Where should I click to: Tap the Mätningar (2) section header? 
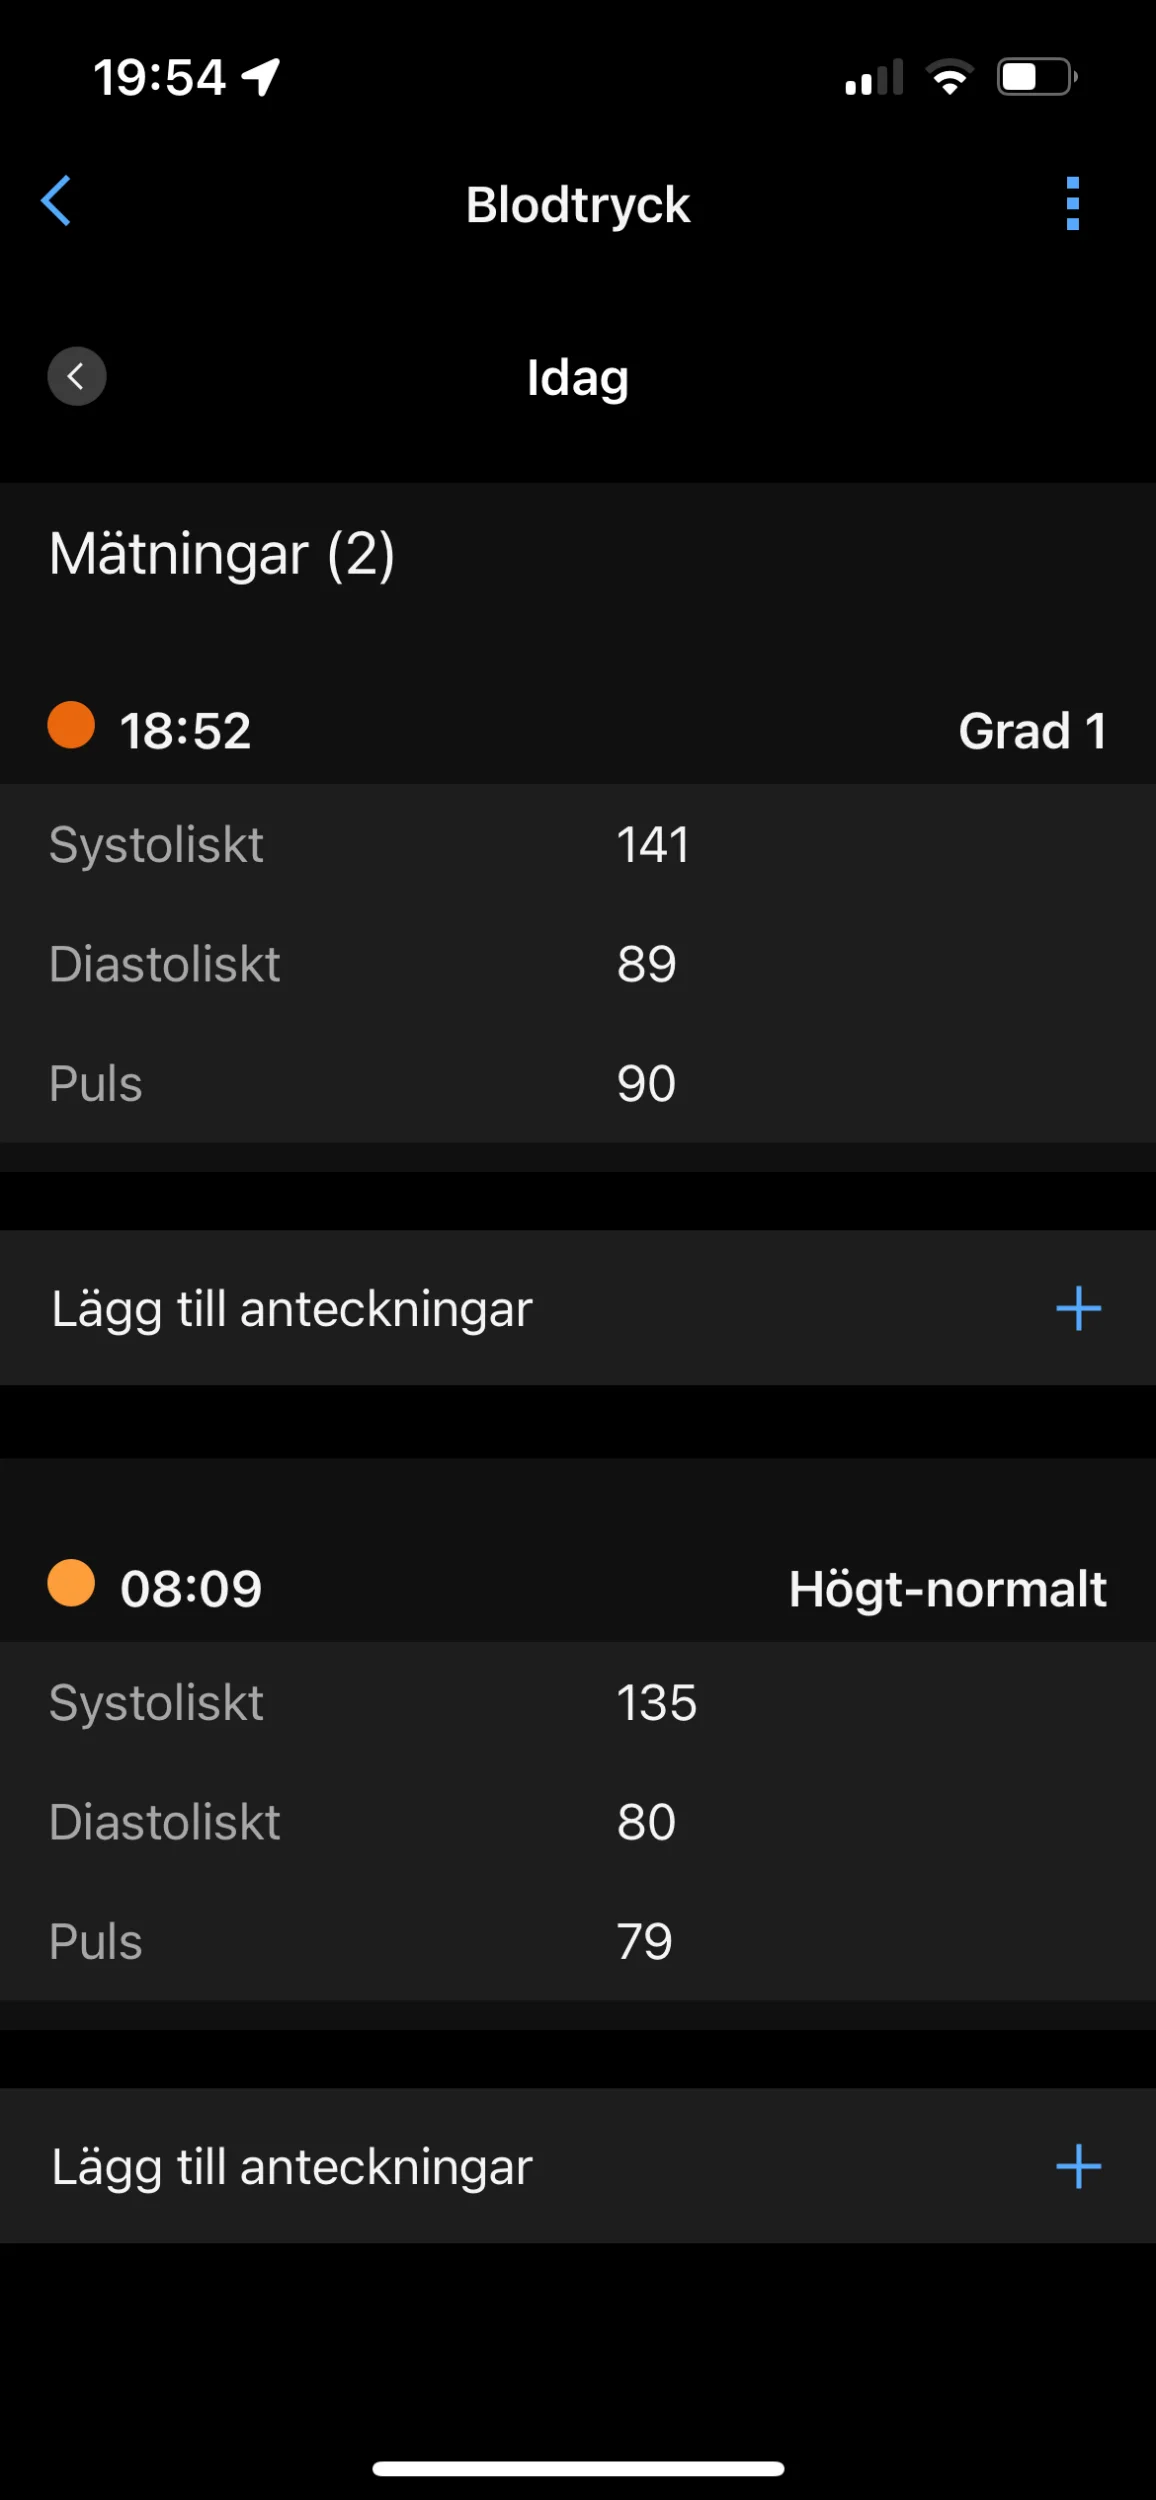(x=222, y=554)
